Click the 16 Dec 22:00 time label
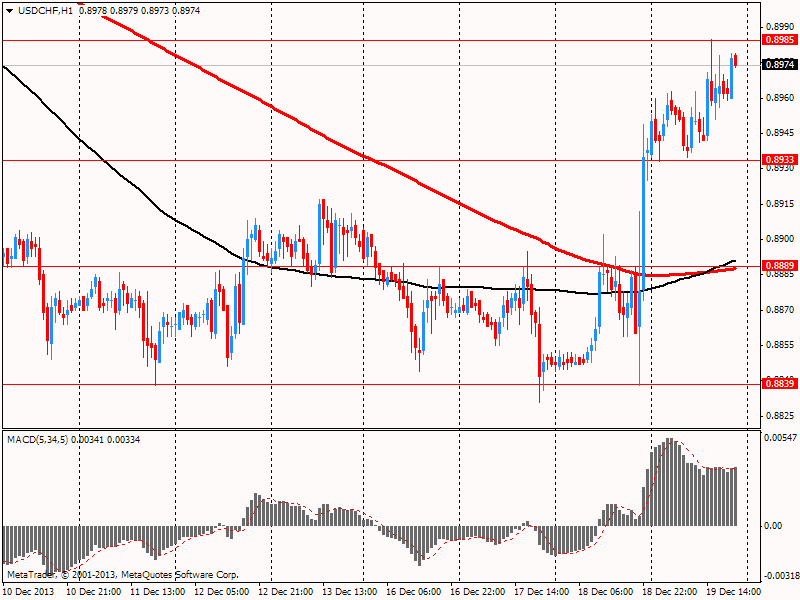The height and width of the screenshot is (600, 800). click(x=478, y=592)
